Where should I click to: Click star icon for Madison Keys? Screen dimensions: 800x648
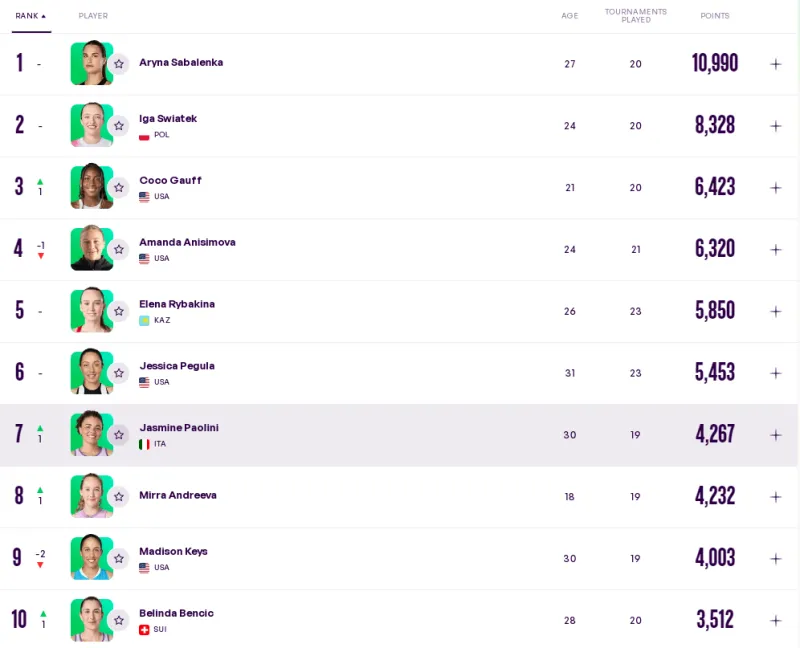(x=119, y=559)
